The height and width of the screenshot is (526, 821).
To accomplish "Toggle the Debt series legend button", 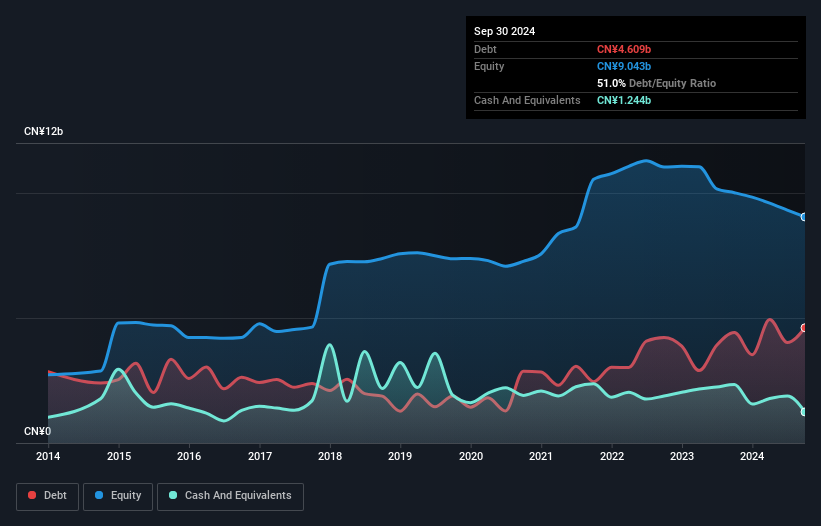I will point(48,496).
